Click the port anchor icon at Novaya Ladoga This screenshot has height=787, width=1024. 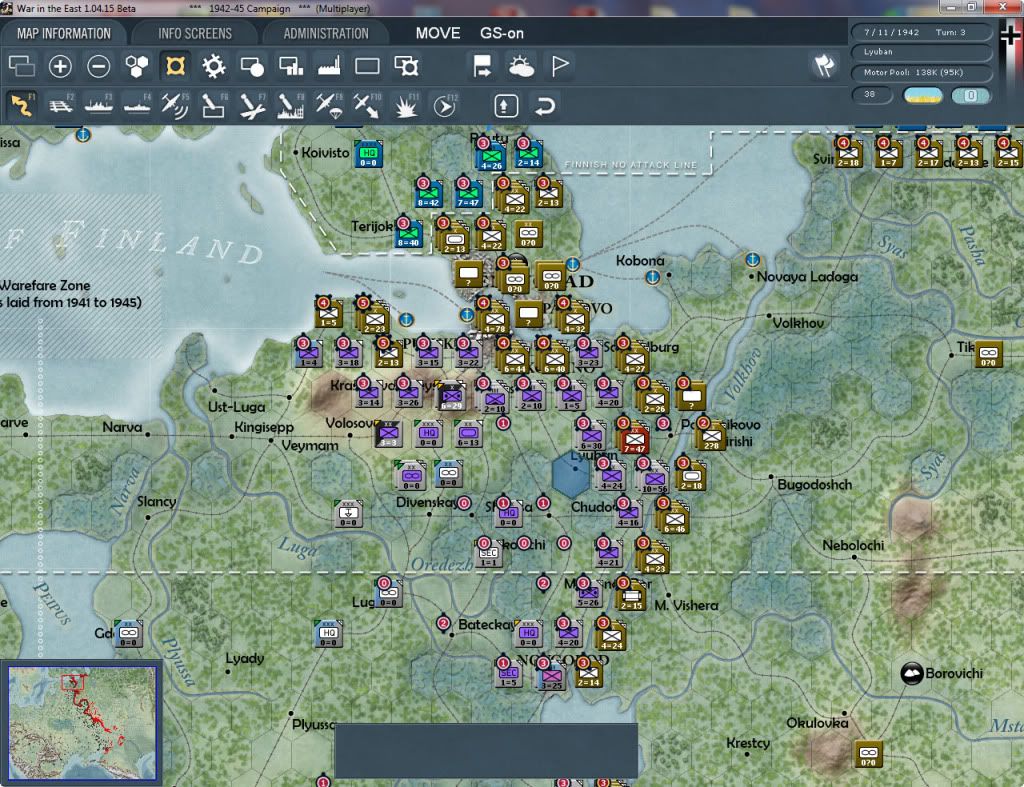click(752, 259)
